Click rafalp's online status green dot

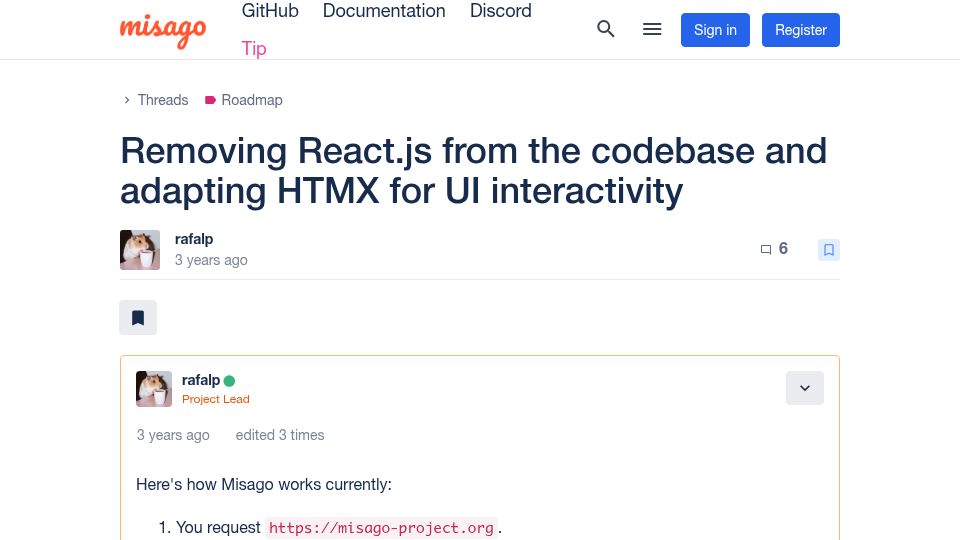coord(230,381)
